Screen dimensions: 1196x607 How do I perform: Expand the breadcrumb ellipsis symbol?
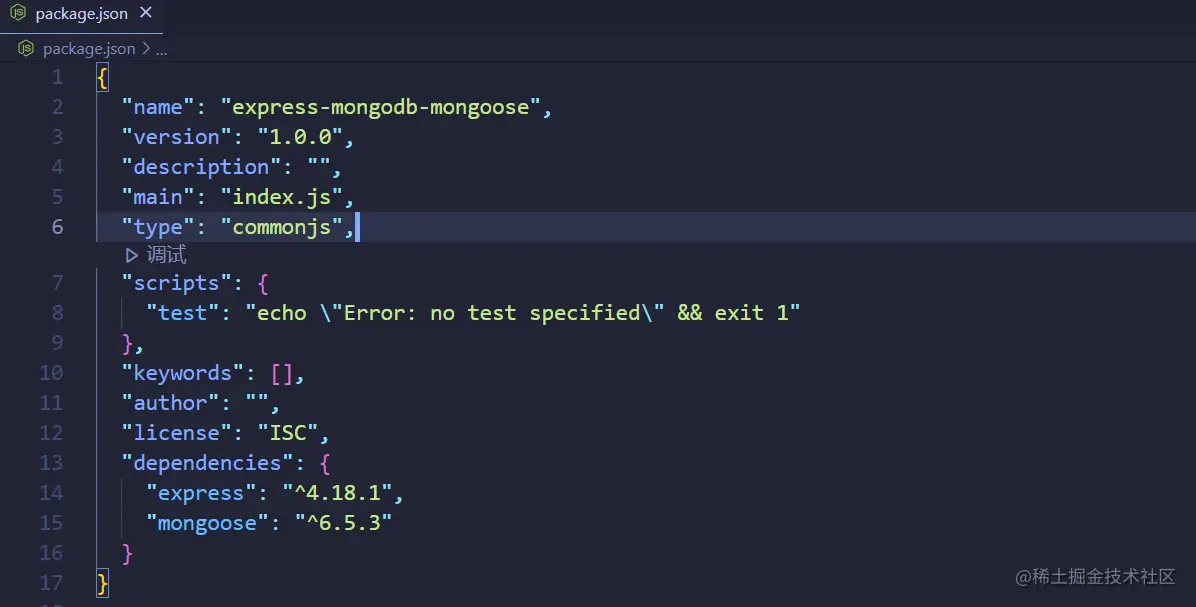click(162, 48)
